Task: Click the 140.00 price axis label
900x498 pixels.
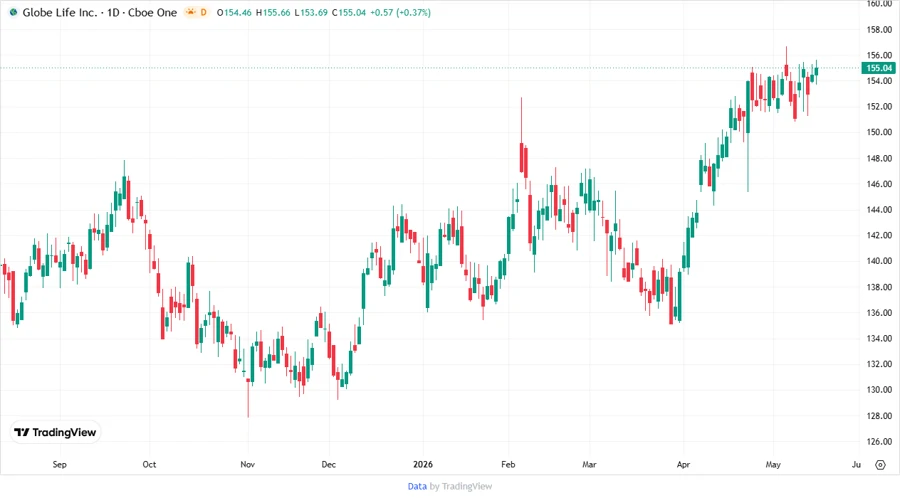Action: point(879,261)
